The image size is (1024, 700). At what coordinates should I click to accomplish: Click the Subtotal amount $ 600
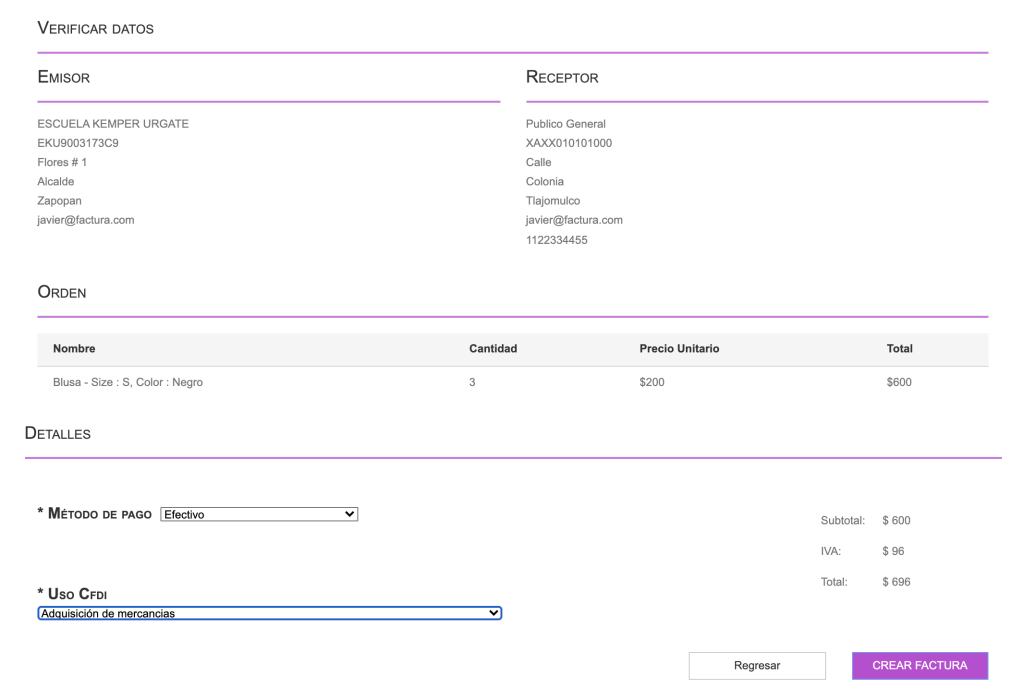(x=896, y=520)
